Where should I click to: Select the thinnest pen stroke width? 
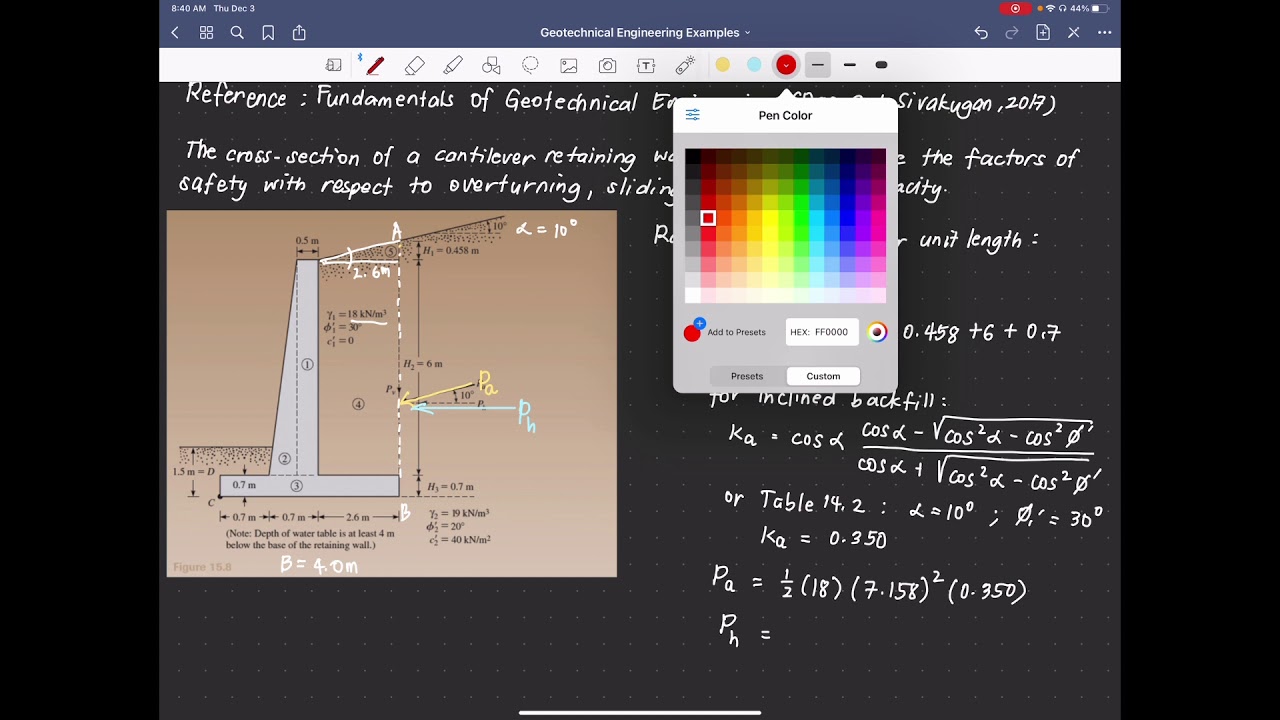[x=817, y=65]
